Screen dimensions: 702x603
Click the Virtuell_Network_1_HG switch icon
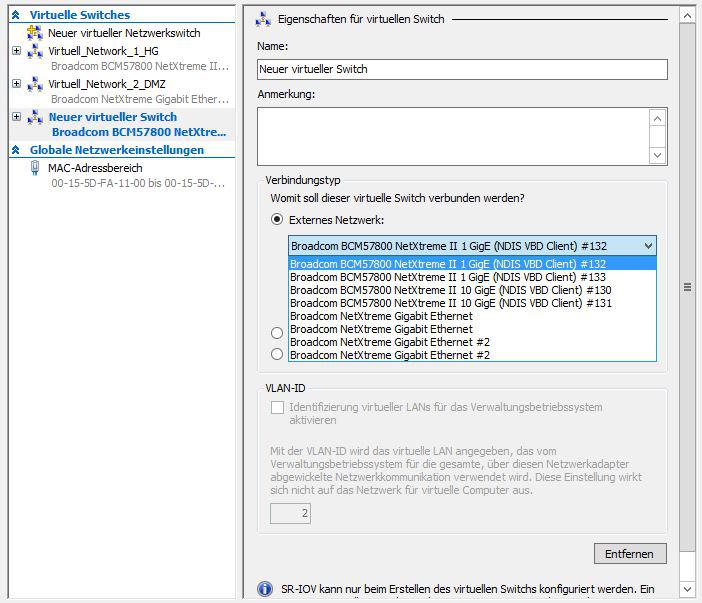tap(34, 51)
